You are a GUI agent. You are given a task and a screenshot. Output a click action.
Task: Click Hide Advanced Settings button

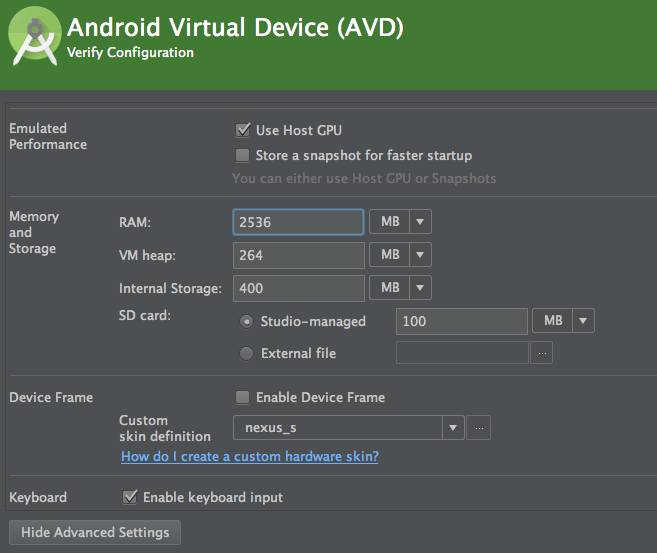[95, 532]
